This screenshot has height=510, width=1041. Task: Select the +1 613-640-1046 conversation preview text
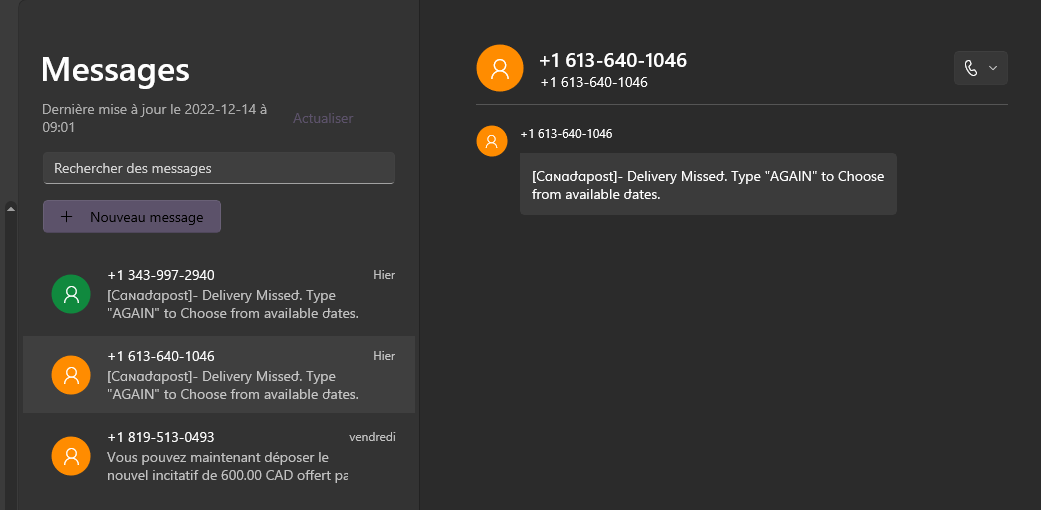[232, 386]
